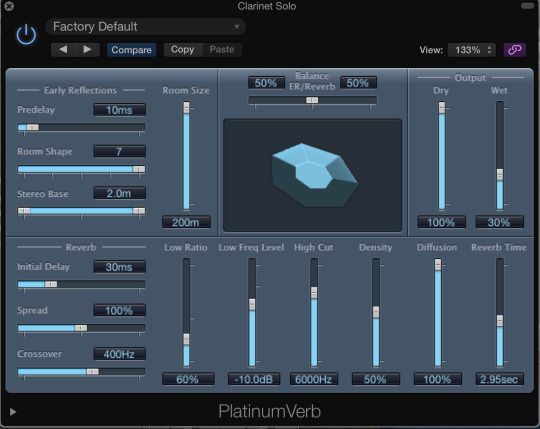Click the Room Shape slider handle
540x429 pixels.
pos(139,169)
